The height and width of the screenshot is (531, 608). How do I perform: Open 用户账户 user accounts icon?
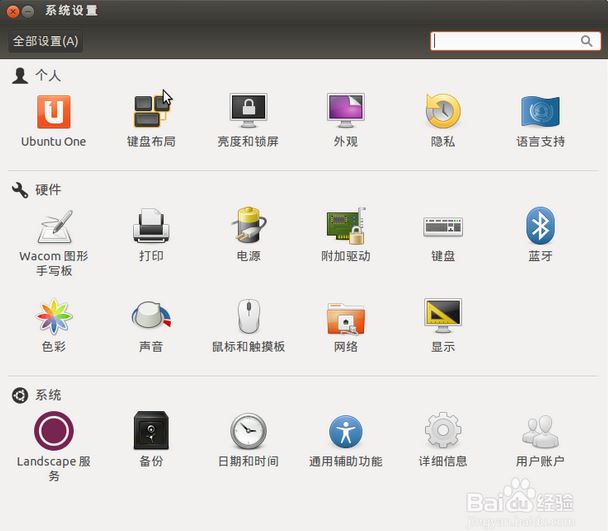[540, 431]
